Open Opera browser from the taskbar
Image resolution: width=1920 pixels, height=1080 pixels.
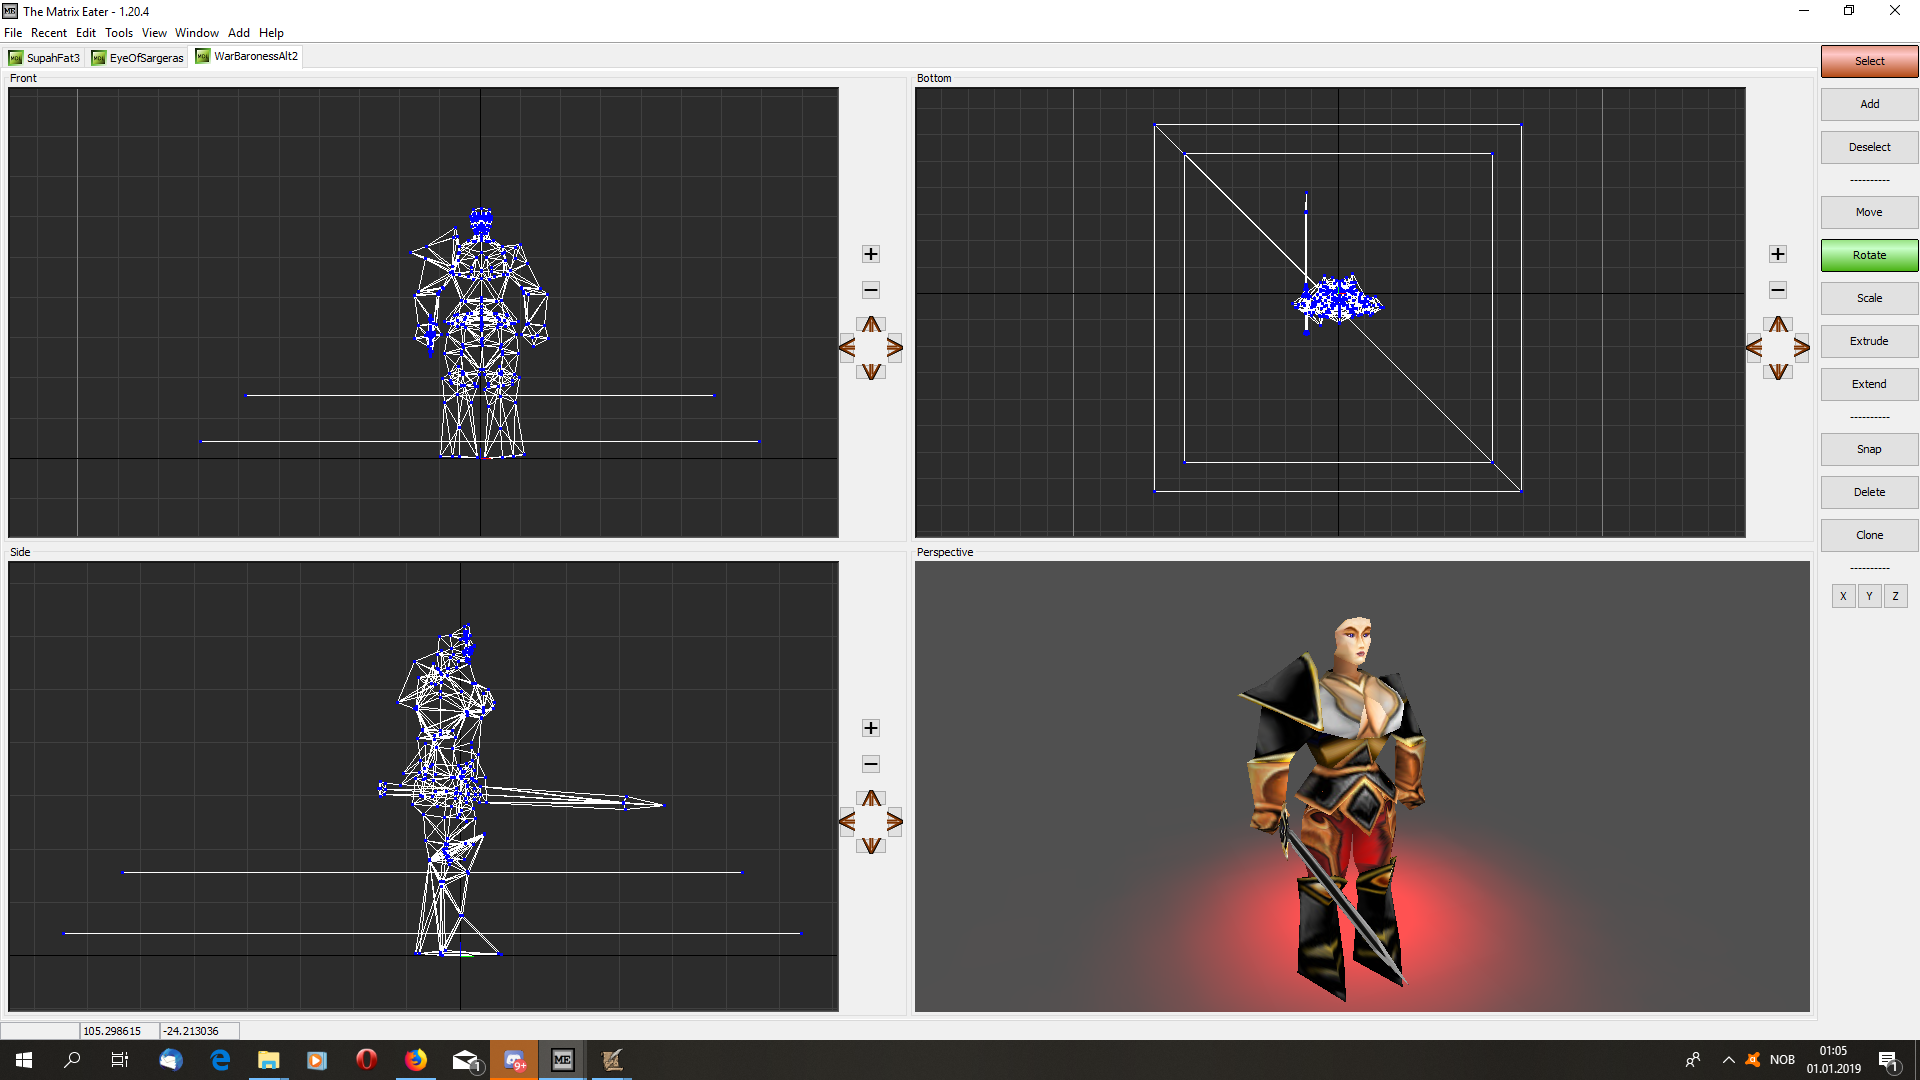[366, 1060]
